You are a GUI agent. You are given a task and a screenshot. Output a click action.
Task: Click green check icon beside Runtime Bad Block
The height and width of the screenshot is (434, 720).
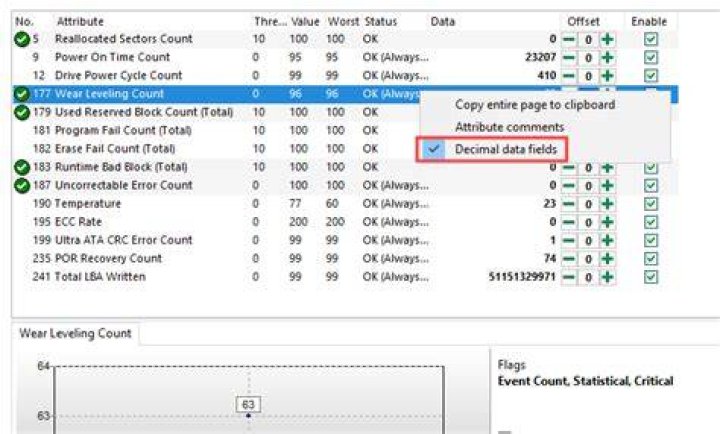[x=22, y=167]
